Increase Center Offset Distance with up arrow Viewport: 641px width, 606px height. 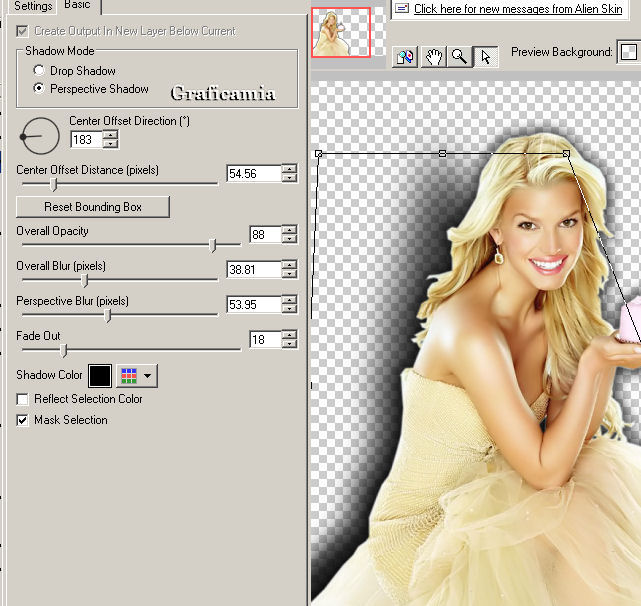[289, 169]
